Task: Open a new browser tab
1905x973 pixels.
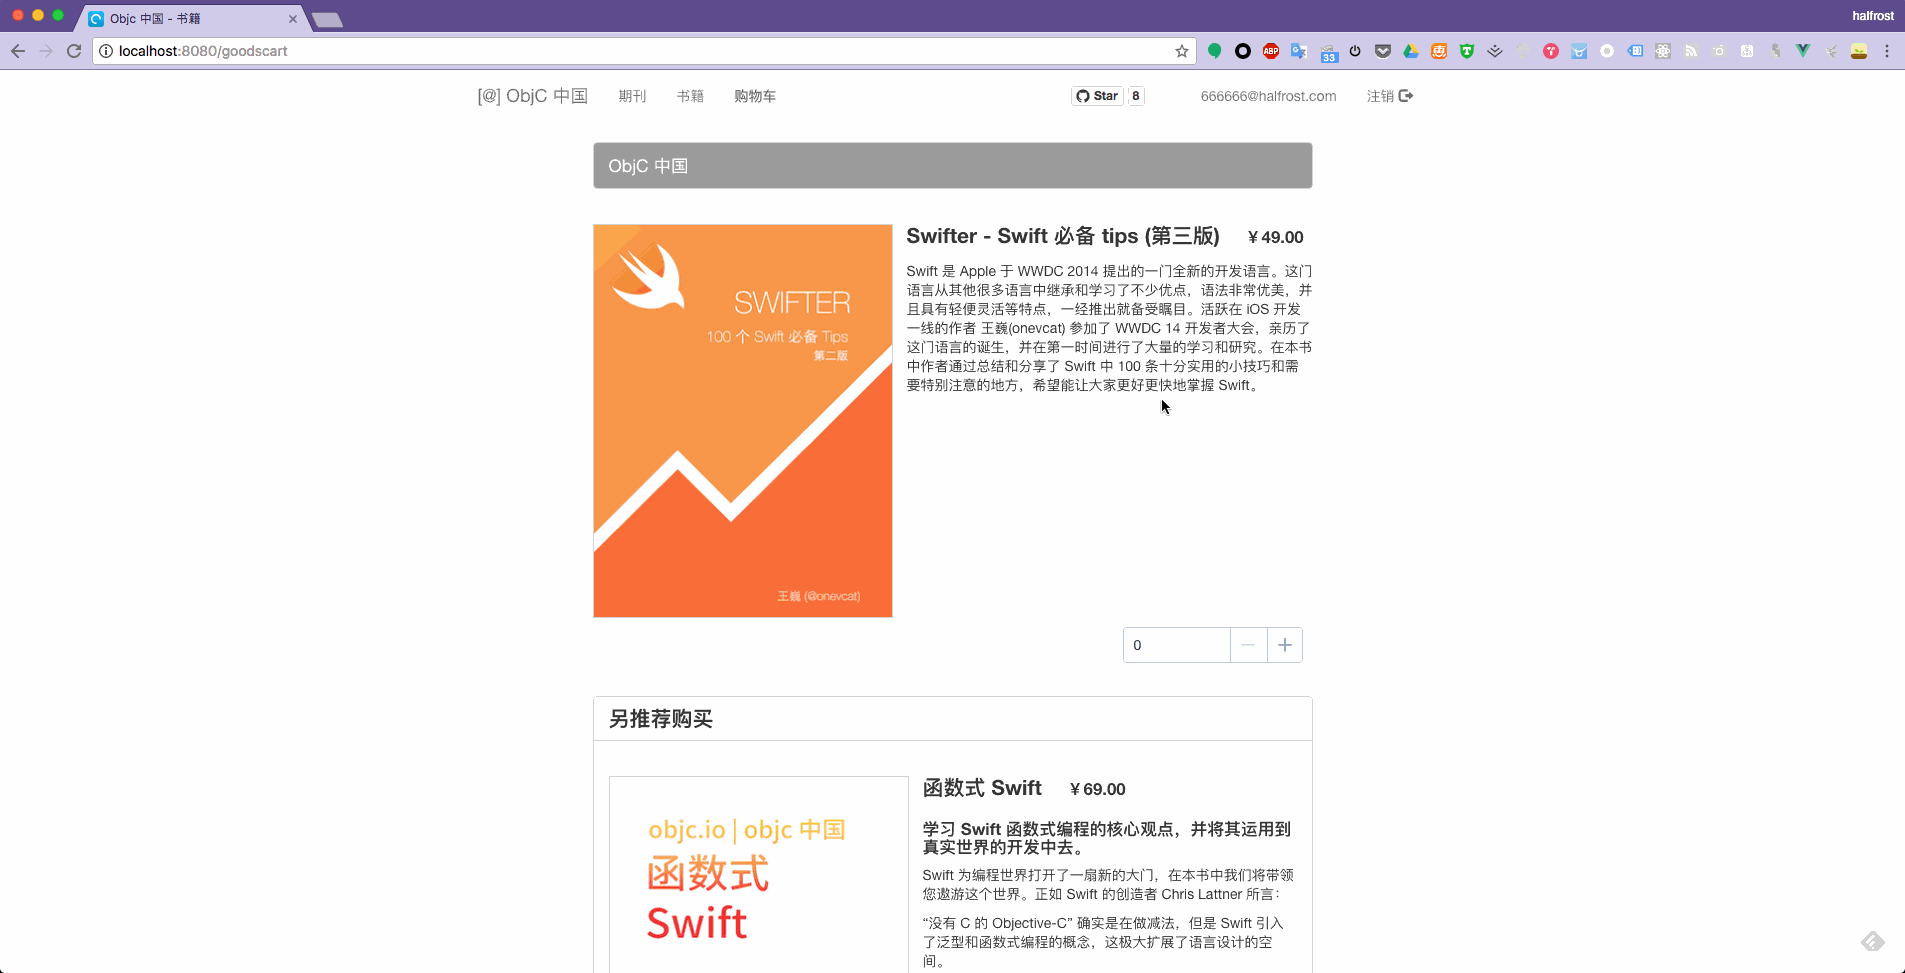Action: click(327, 20)
